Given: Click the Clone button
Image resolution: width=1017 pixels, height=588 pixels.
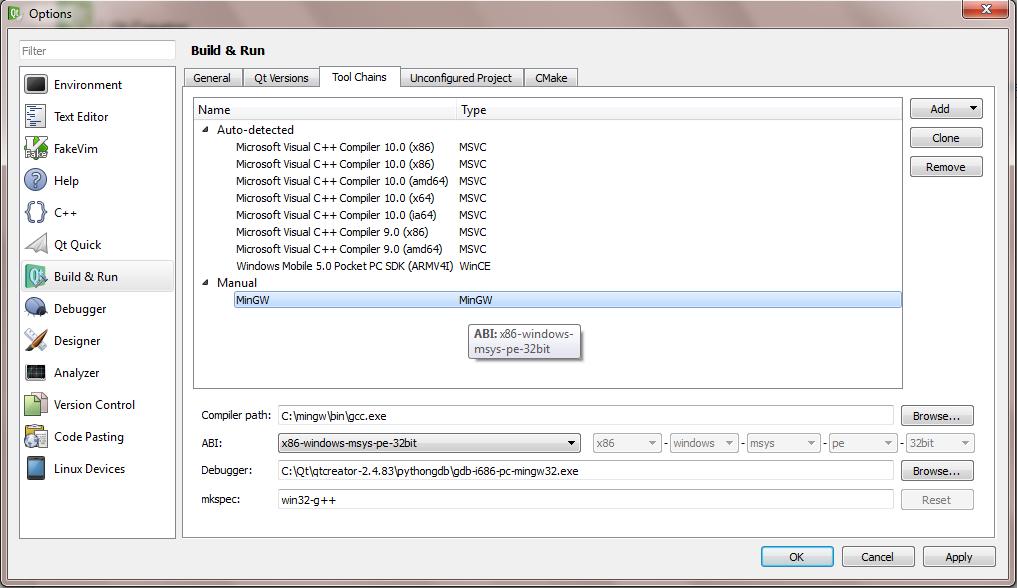Looking at the screenshot, I should (946, 138).
